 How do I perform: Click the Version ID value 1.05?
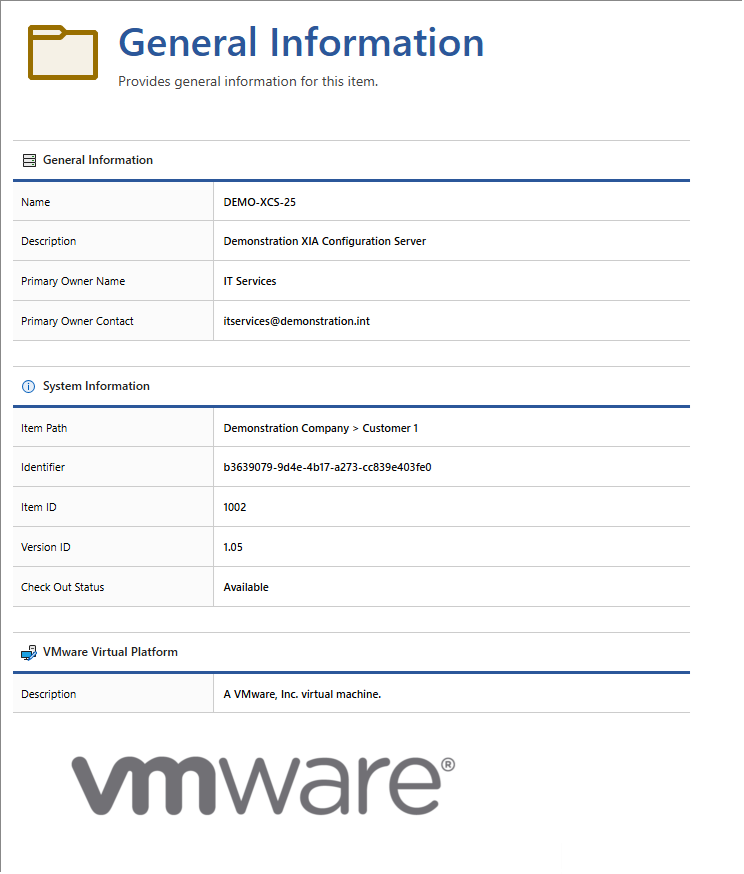233,547
